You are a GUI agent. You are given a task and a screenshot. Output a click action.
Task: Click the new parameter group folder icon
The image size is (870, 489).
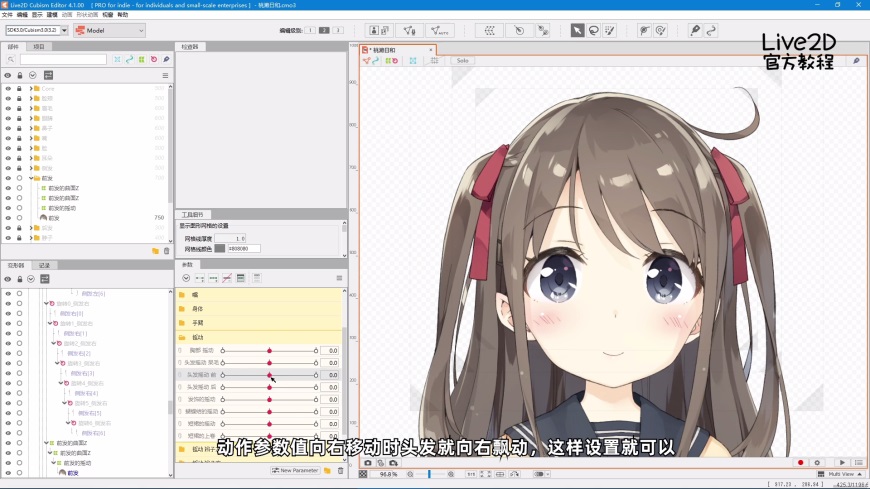pyautogui.click(x=327, y=471)
